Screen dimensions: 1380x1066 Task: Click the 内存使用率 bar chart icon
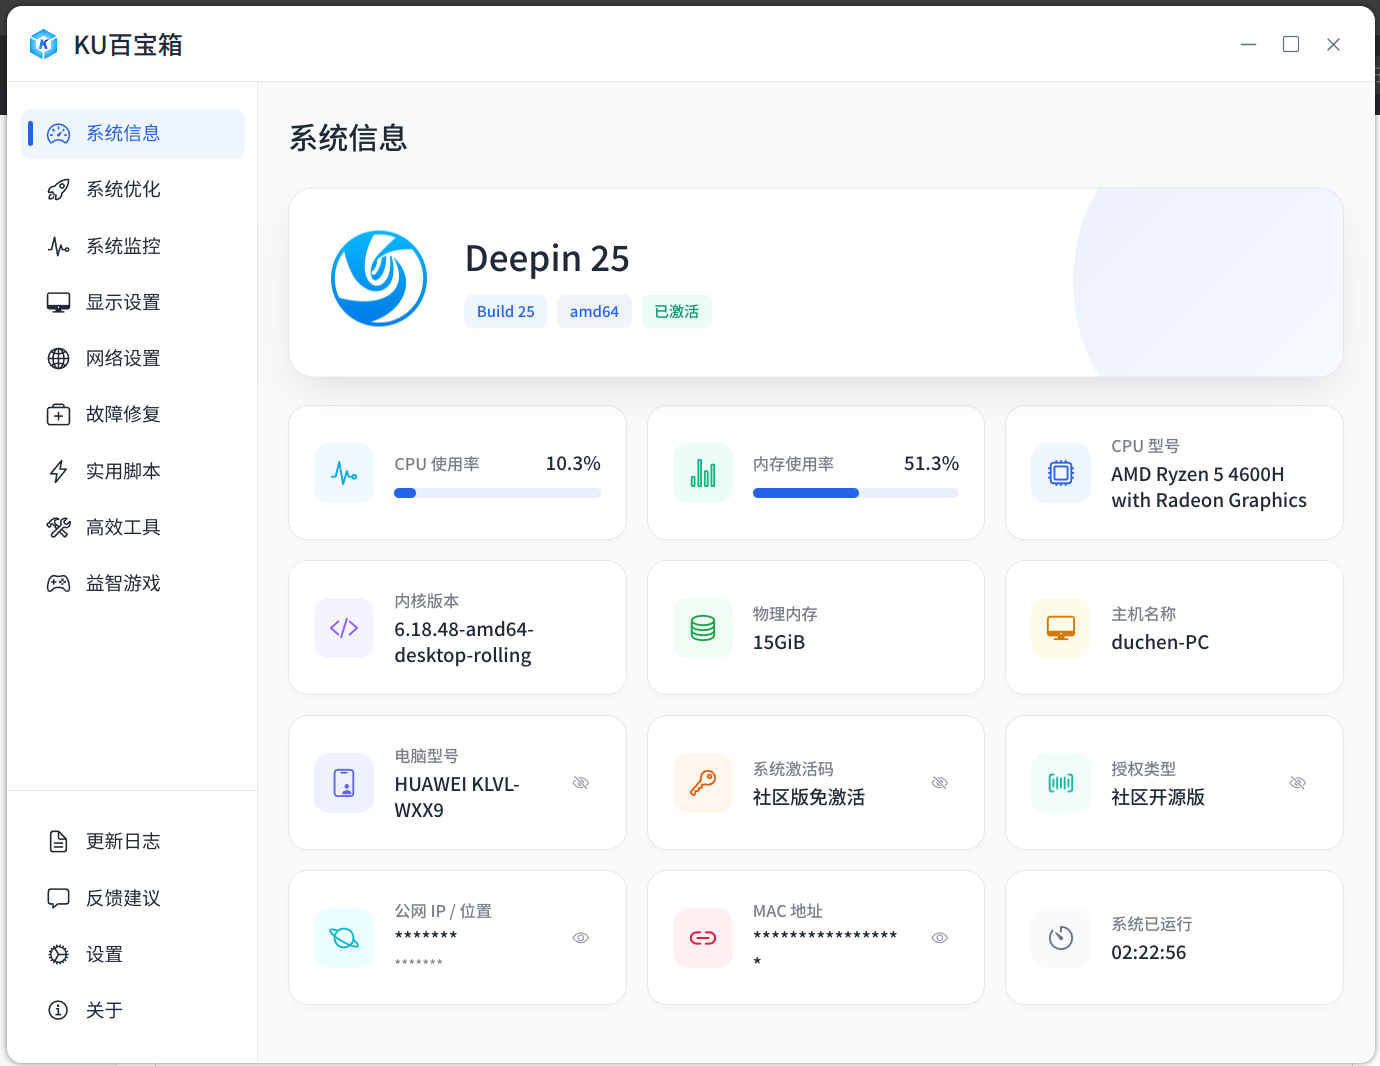pyautogui.click(x=703, y=473)
